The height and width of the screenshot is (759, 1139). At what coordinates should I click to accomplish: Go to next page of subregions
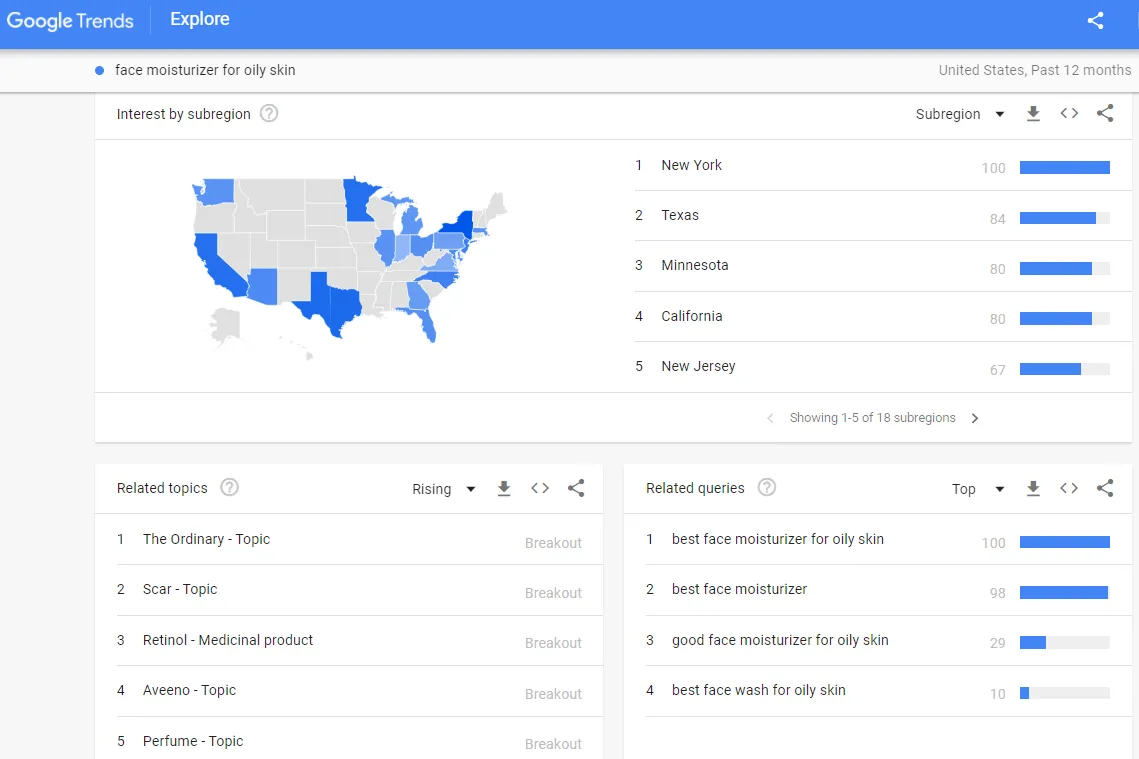coord(975,418)
